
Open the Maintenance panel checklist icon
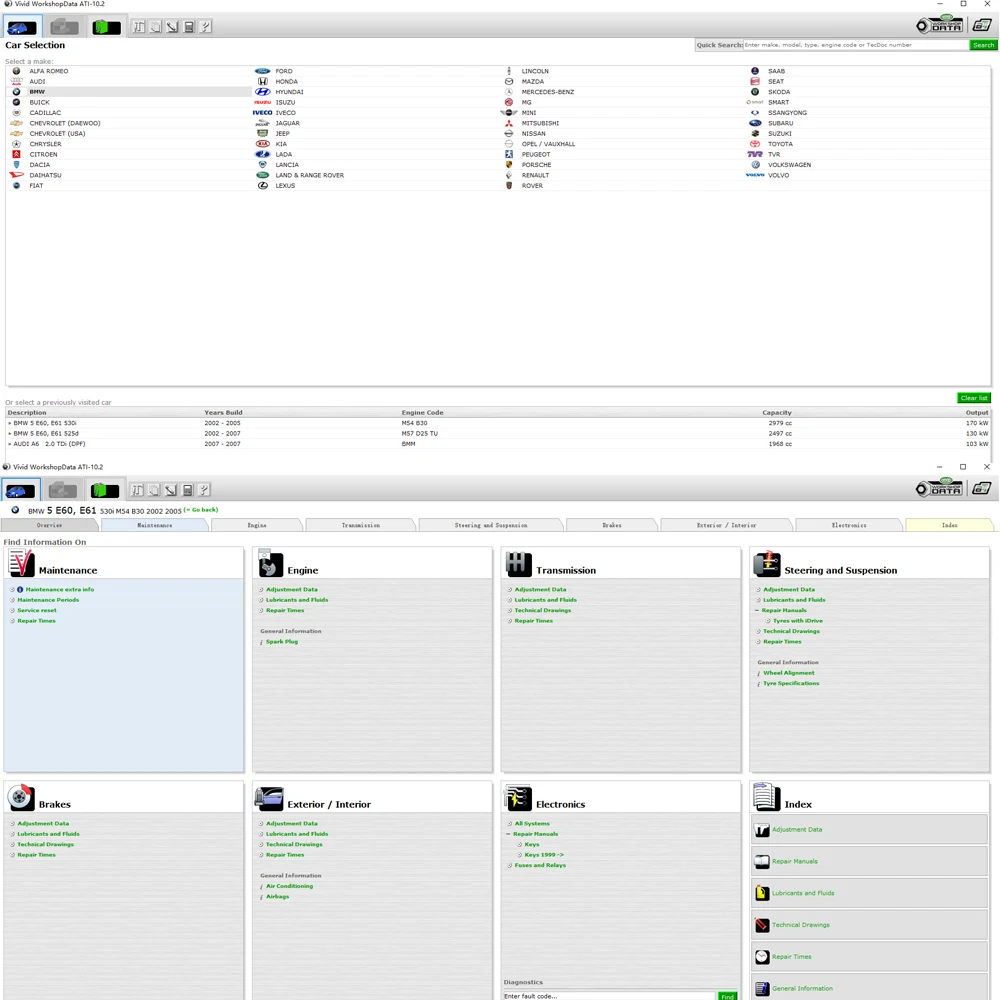[21, 564]
